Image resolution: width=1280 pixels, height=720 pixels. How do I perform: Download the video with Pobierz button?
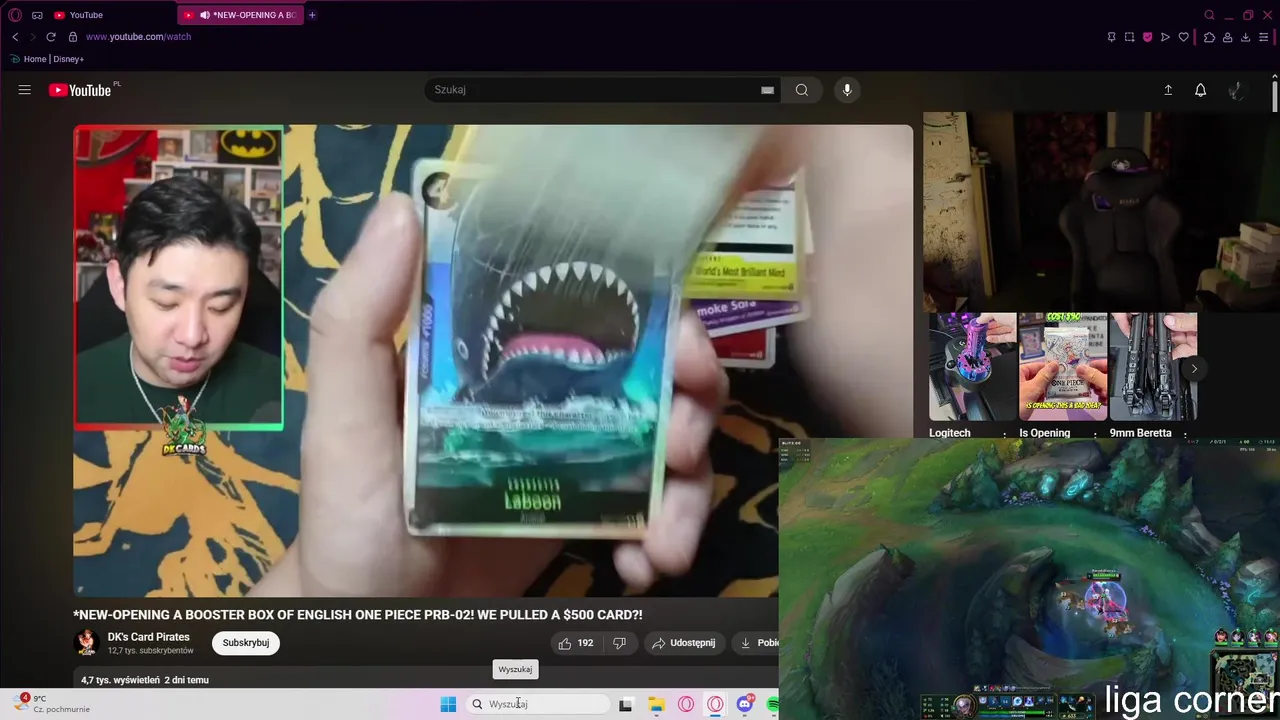pos(756,643)
